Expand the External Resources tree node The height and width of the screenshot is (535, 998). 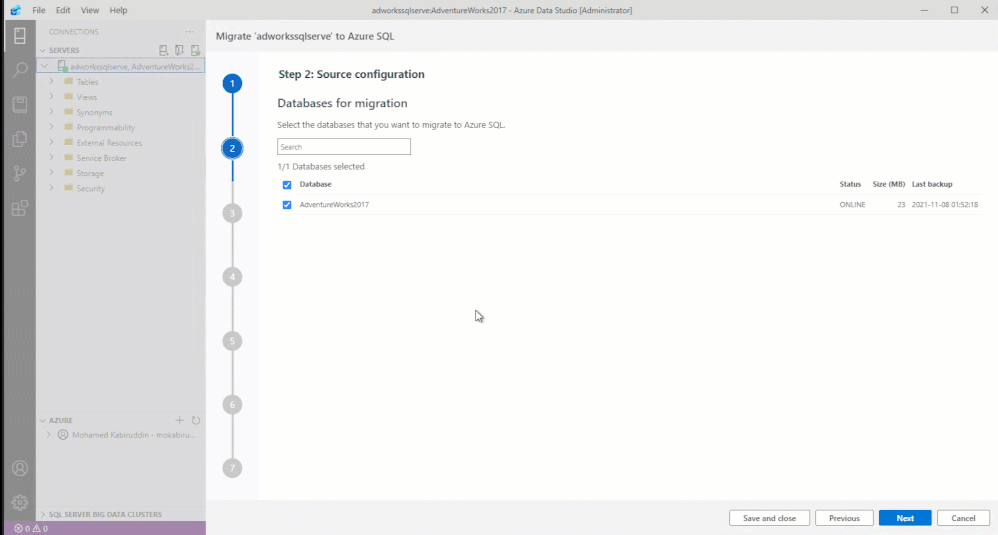[x=52, y=142]
